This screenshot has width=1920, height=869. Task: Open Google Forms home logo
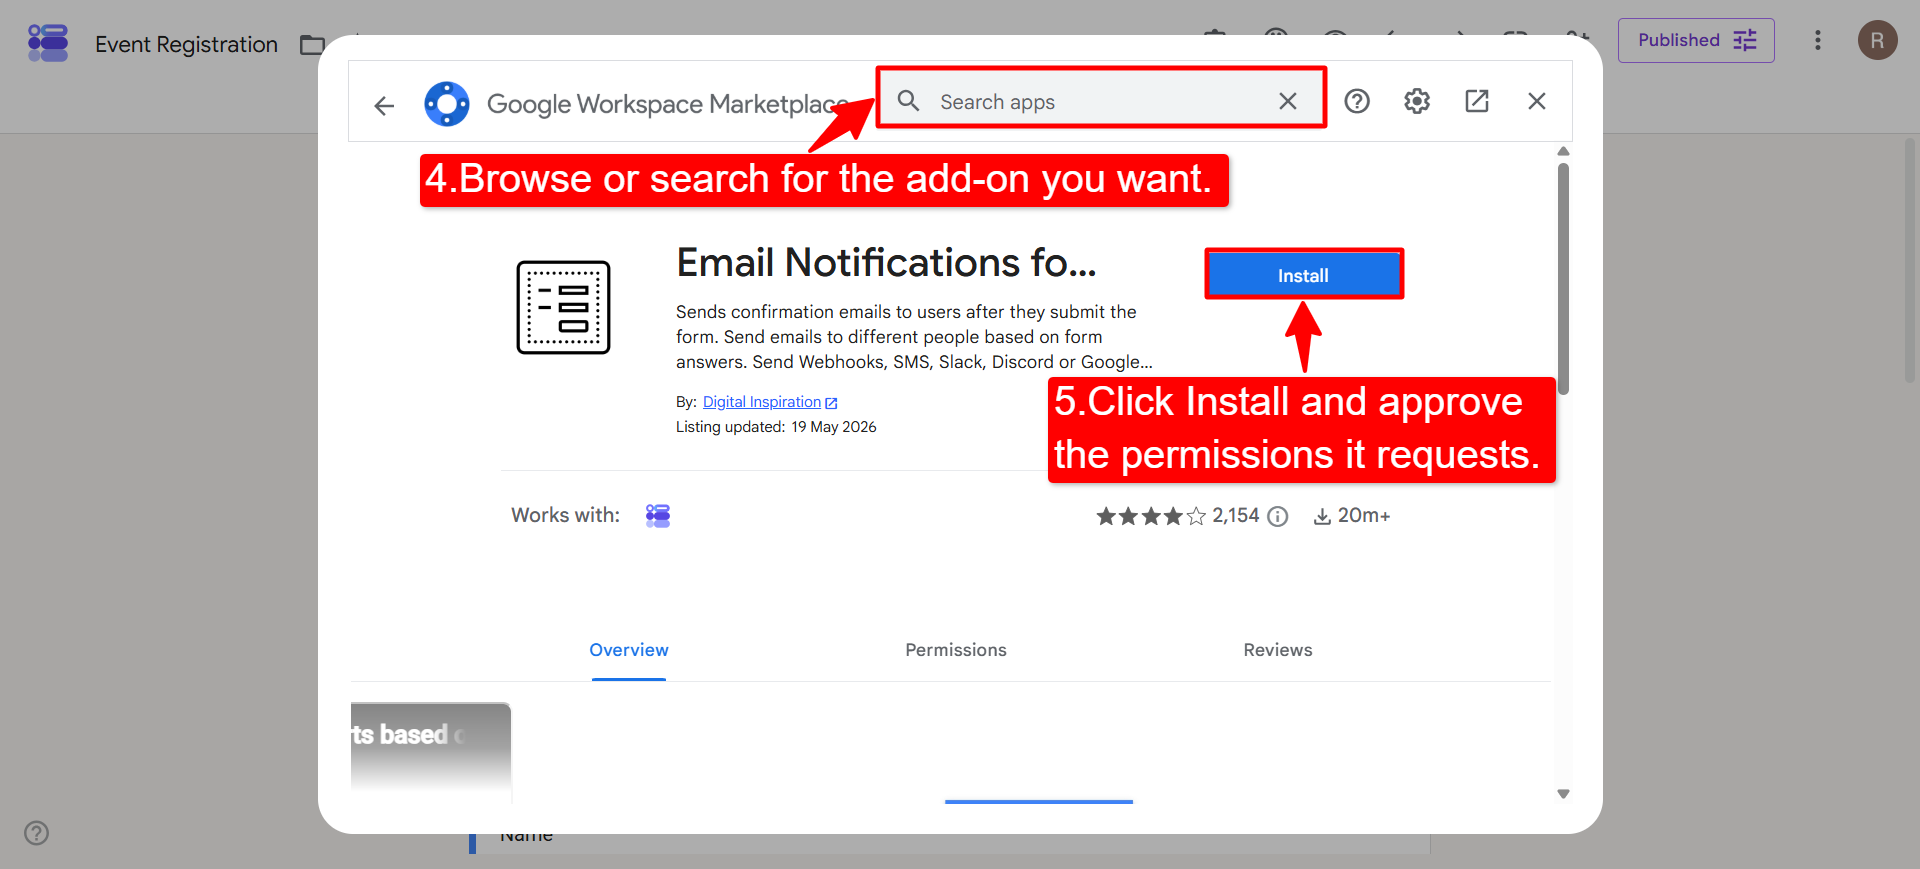point(48,43)
